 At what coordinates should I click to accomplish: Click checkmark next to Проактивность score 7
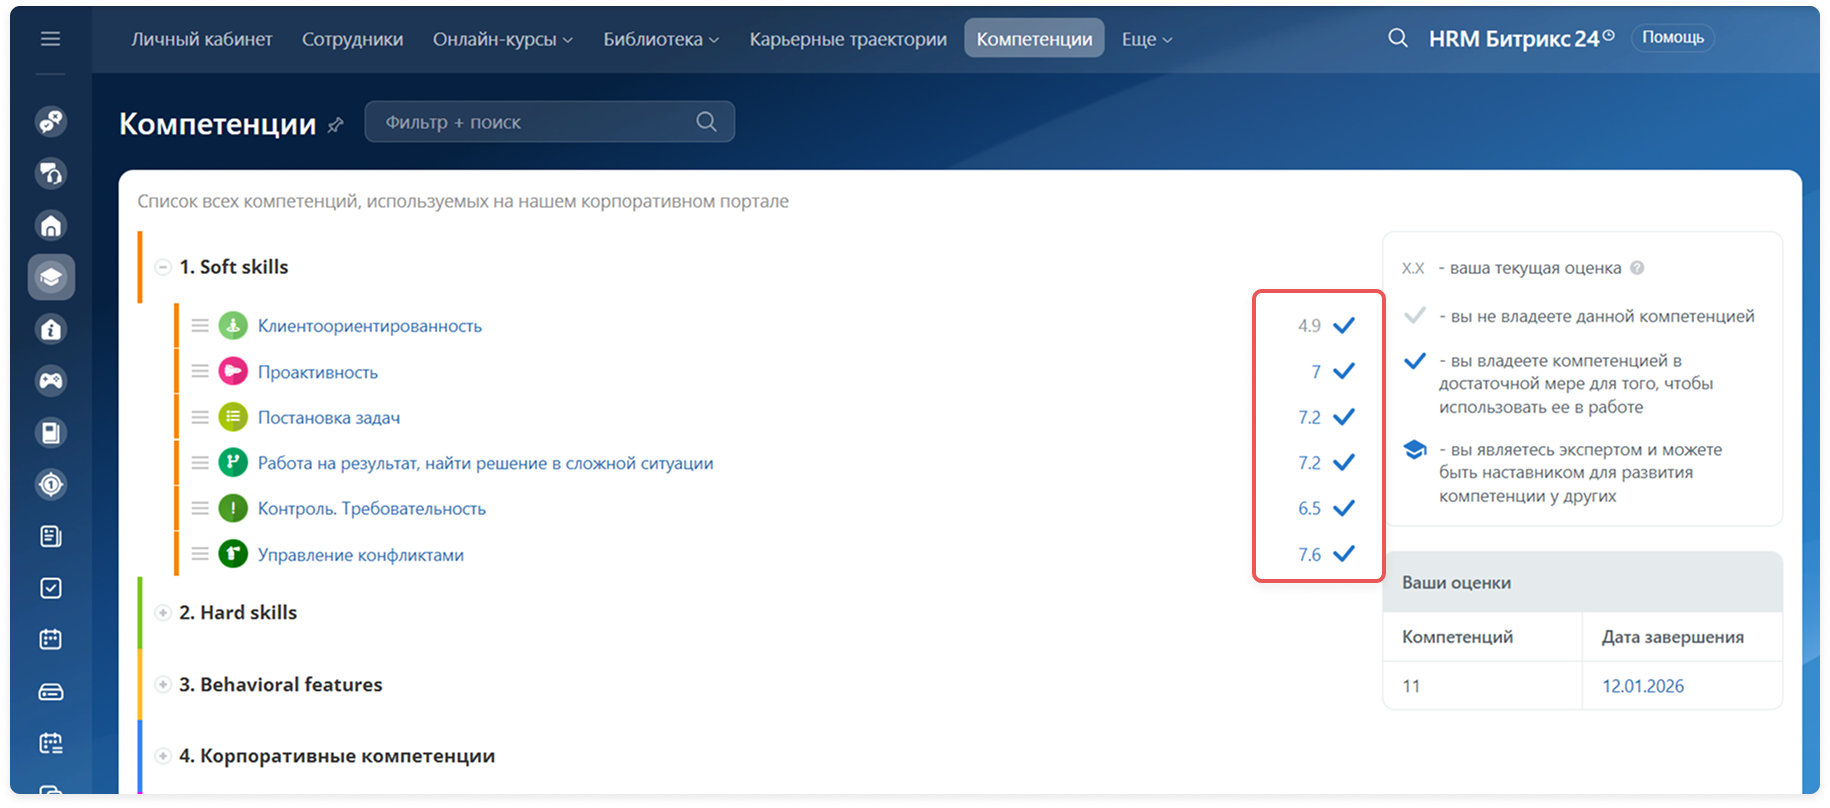tap(1344, 371)
